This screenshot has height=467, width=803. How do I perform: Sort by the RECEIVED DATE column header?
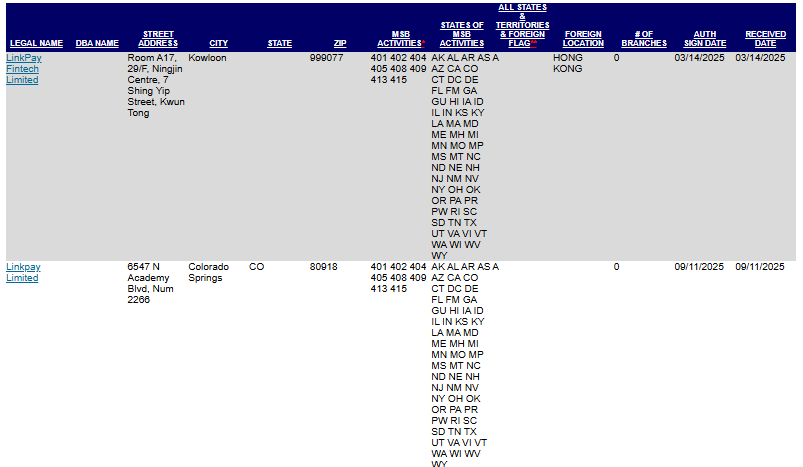[766, 39]
